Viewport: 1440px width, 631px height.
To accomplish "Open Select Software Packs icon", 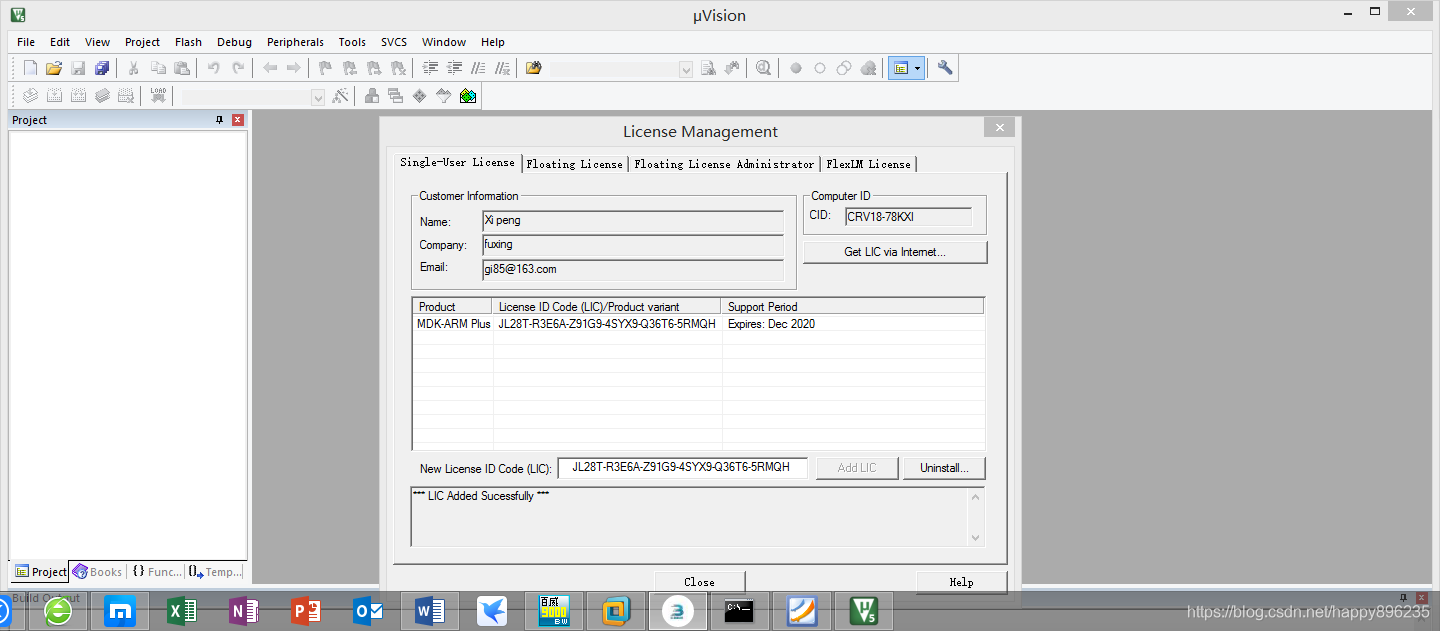I will [443, 96].
